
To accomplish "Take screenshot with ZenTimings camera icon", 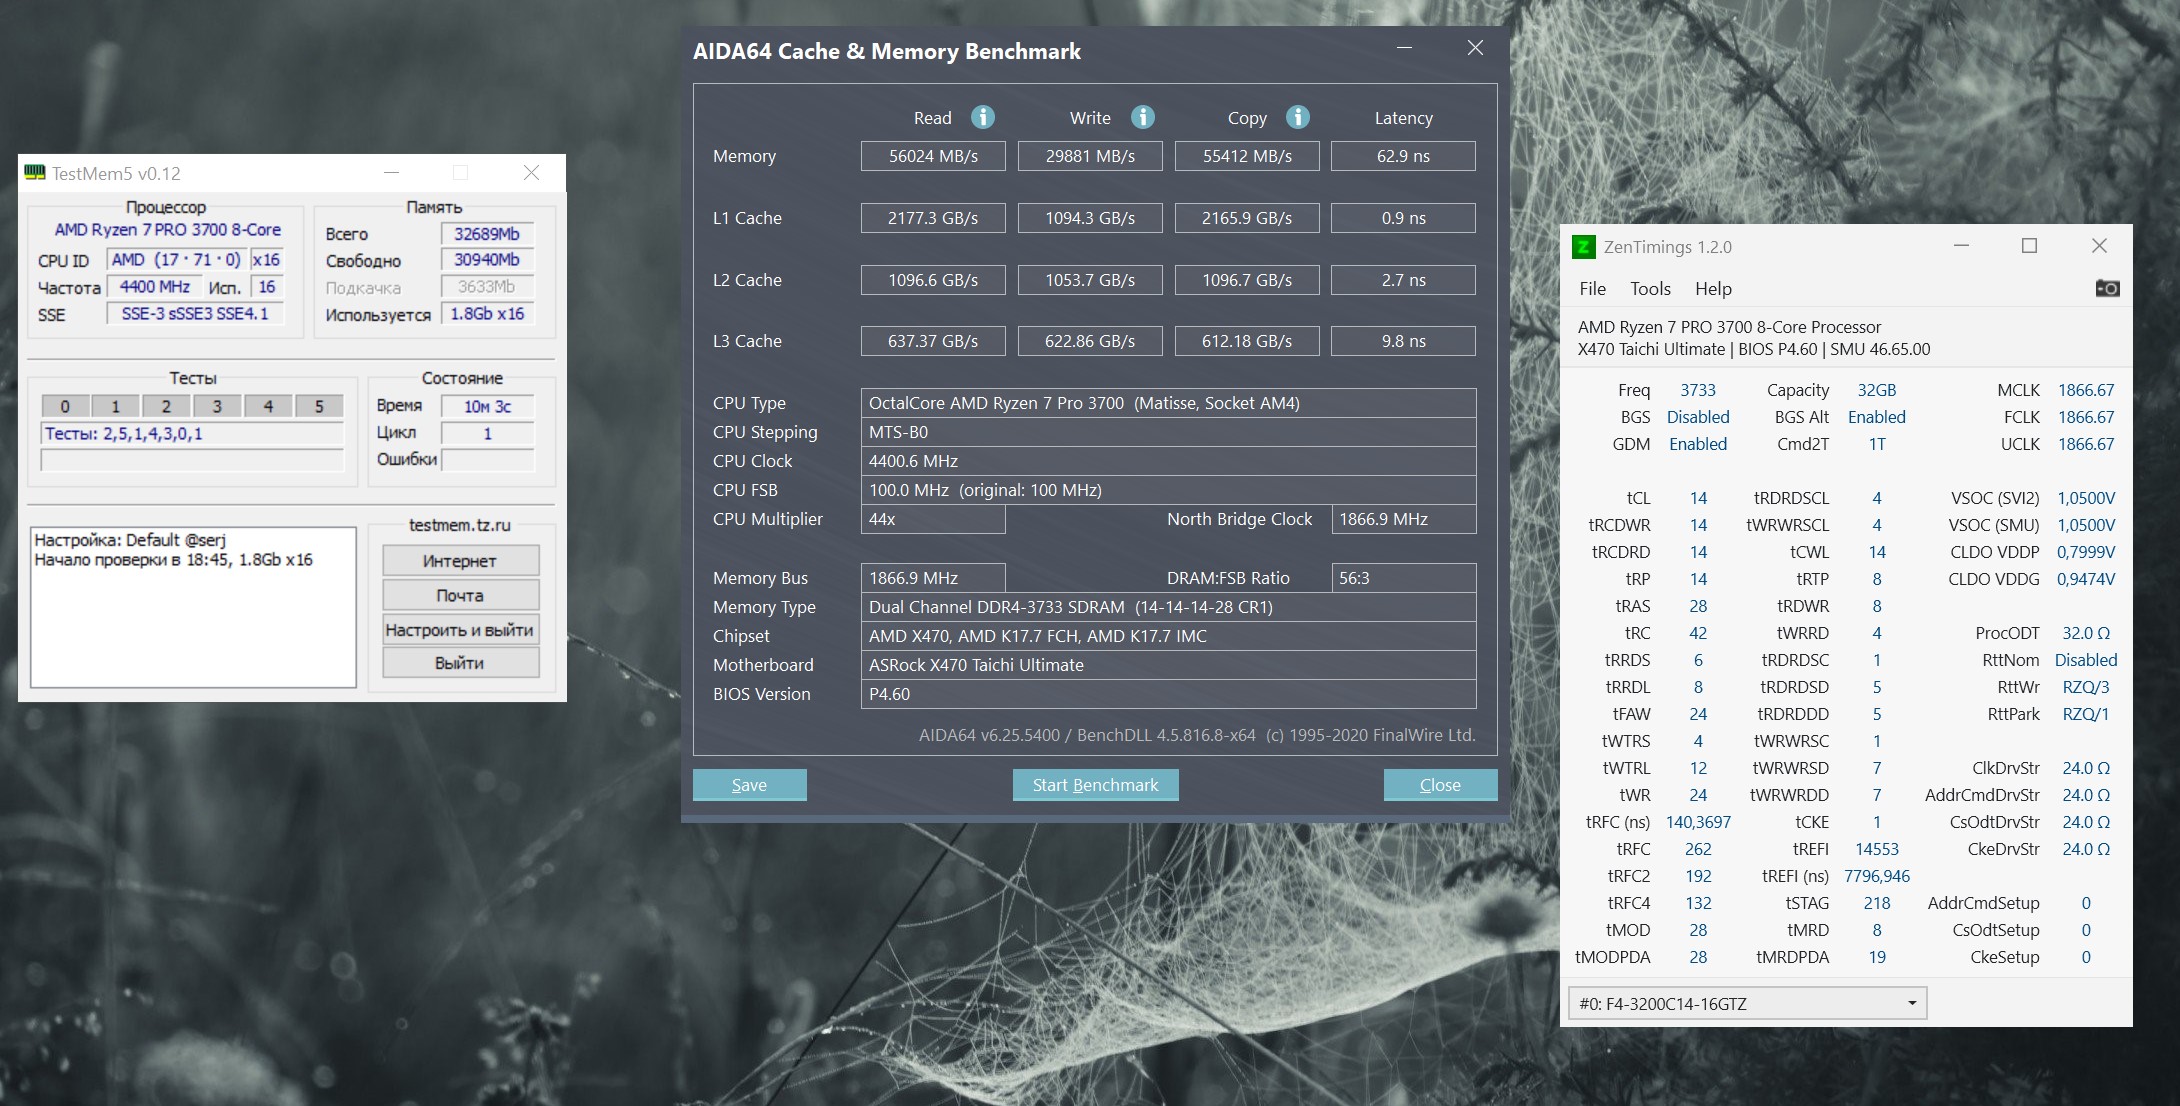I will click(2107, 288).
